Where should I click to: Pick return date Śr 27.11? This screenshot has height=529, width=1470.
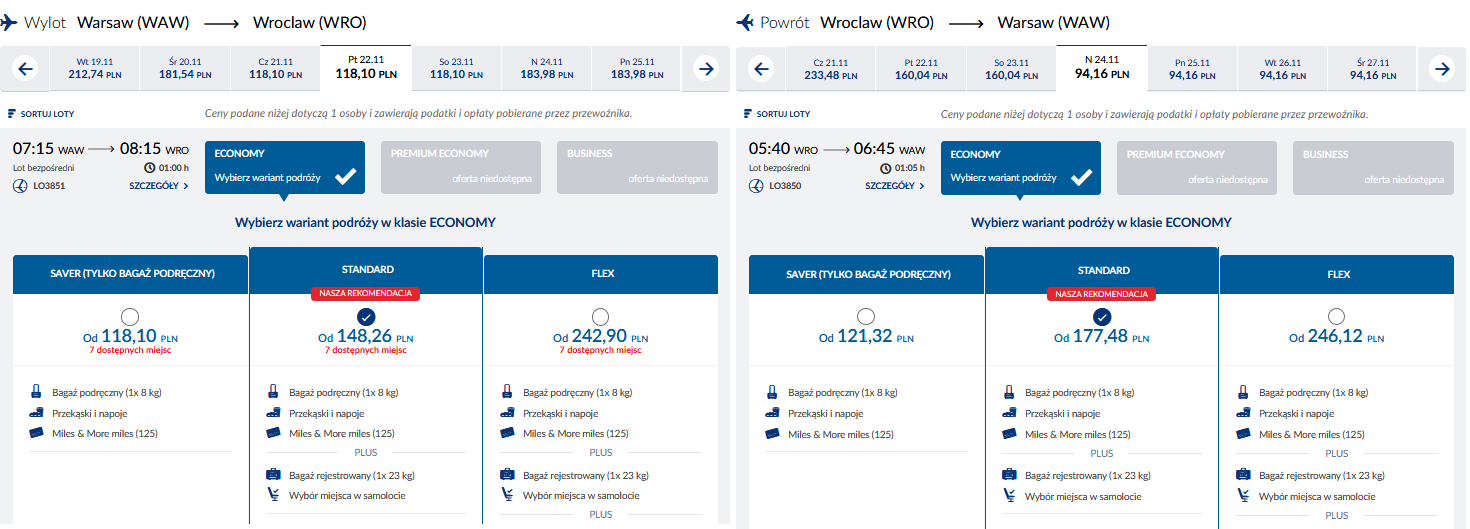1372,69
